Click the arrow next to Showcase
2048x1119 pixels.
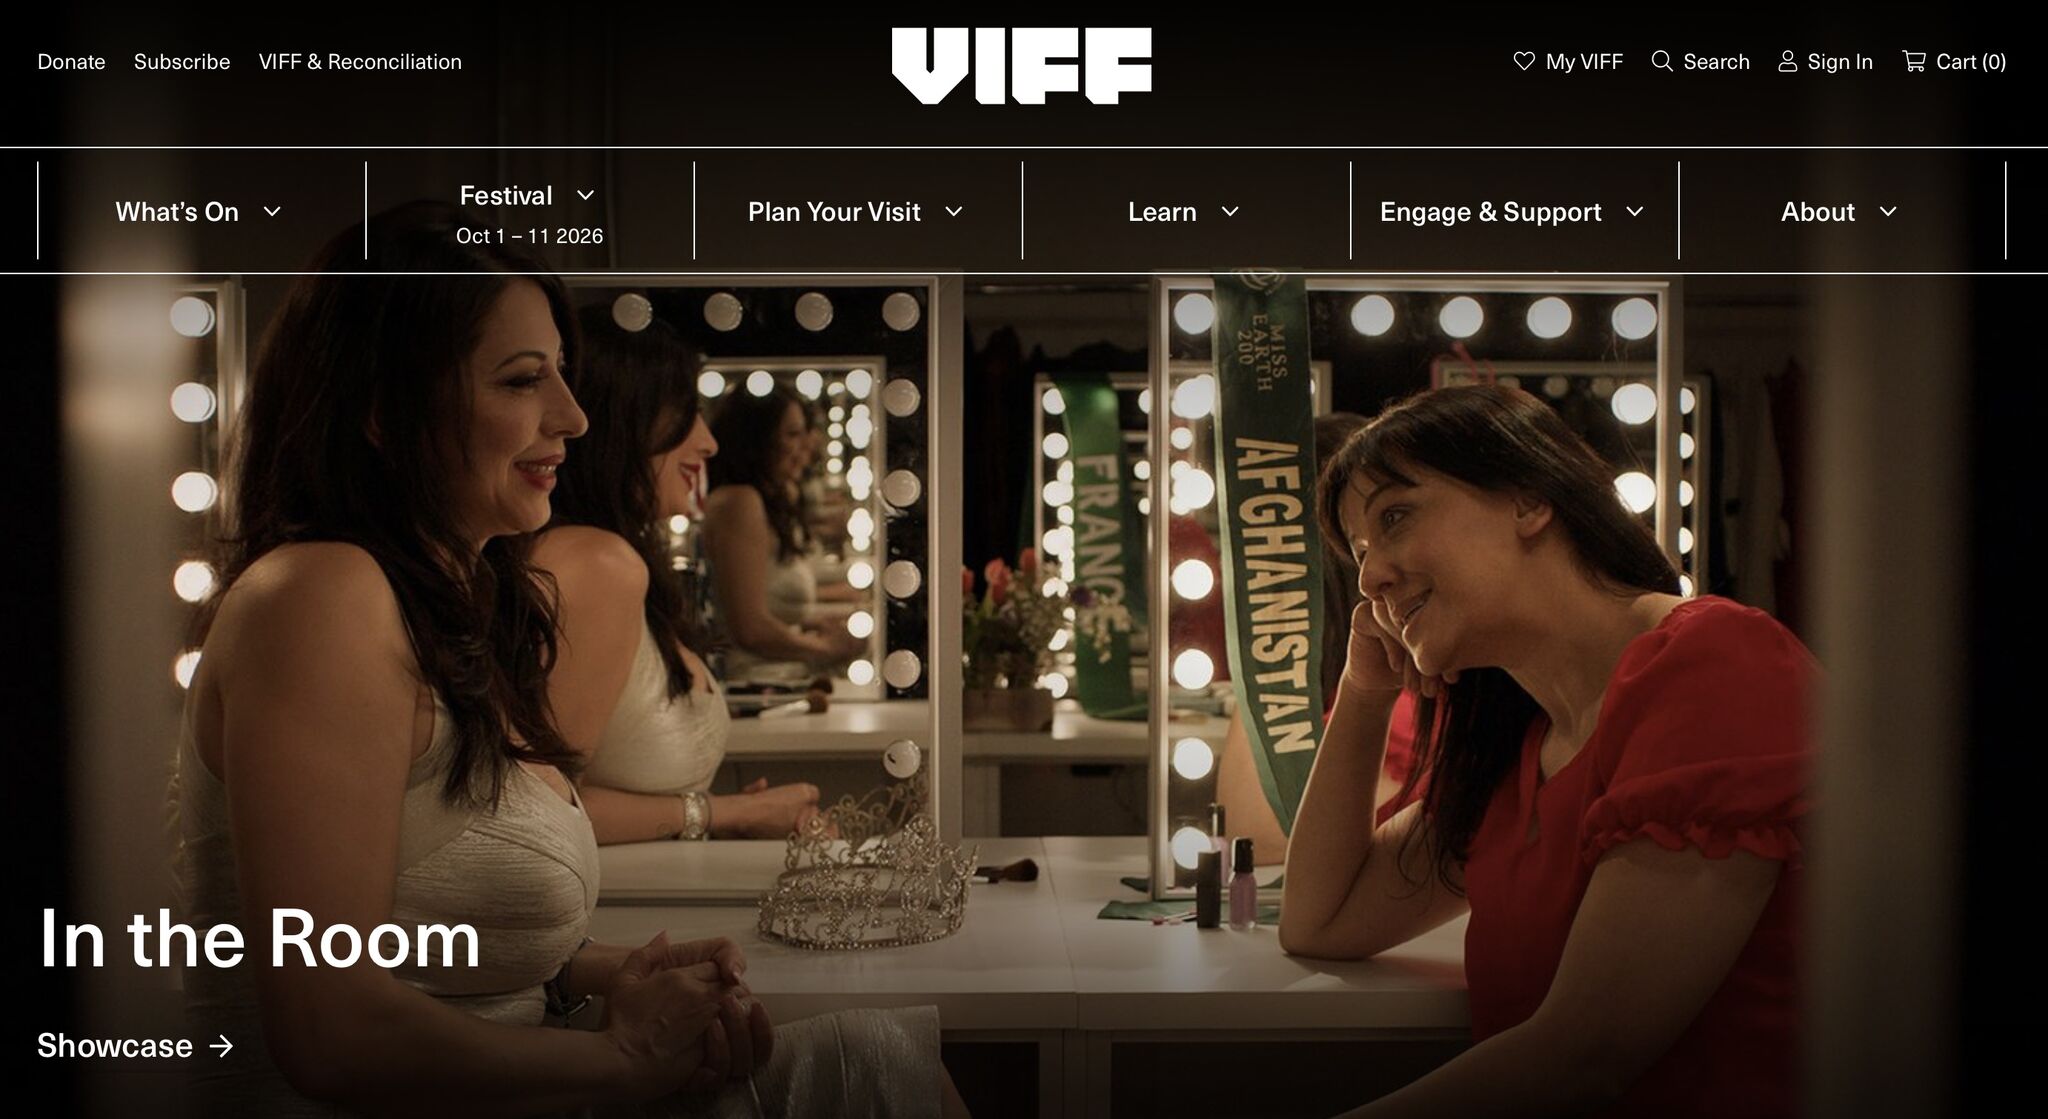click(x=221, y=1046)
